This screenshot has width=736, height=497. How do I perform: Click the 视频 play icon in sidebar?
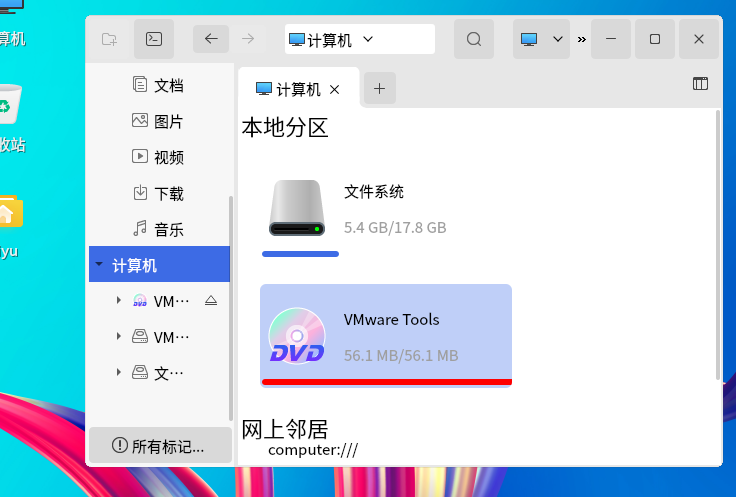[x=140, y=156]
